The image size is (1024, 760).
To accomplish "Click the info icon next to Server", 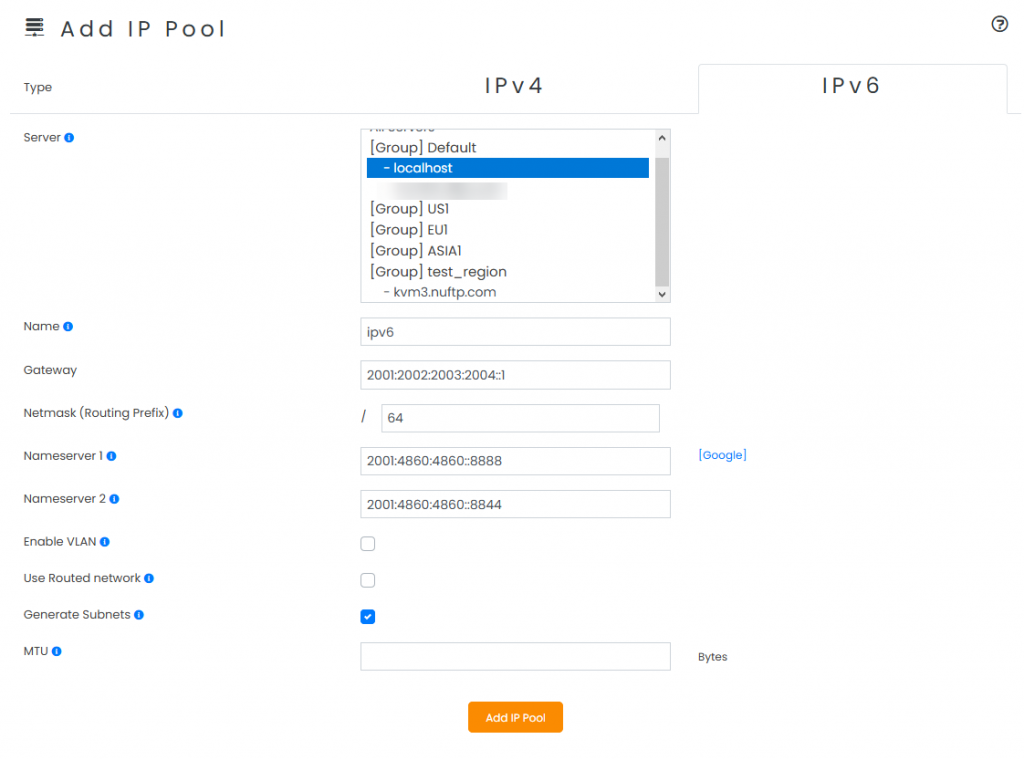I will pos(69,137).
